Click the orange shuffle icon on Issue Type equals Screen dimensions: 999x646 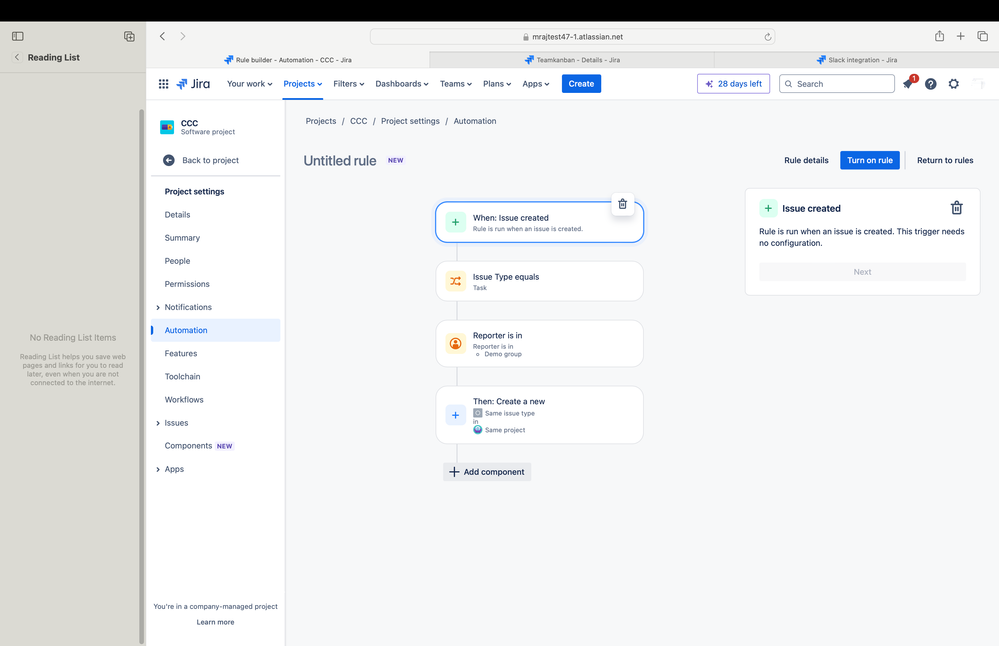[x=456, y=281]
